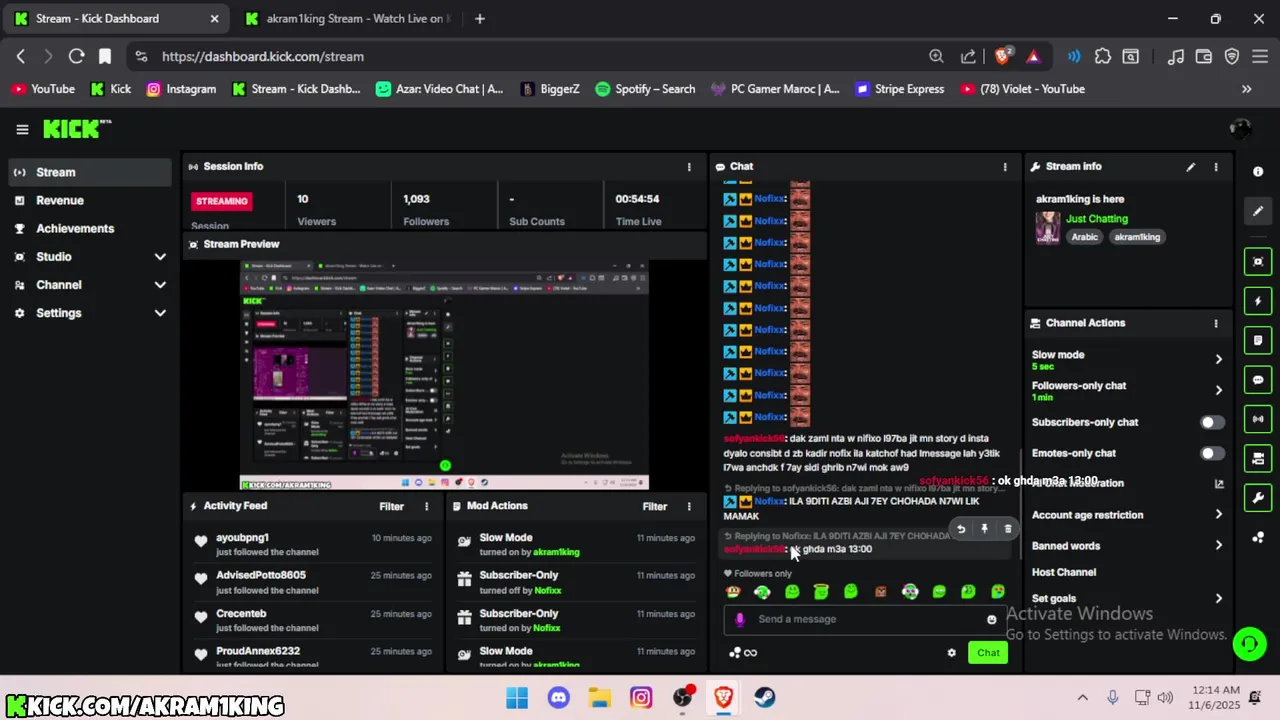
Task: Open the emoji picker in the message box
Action: click(992, 620)
